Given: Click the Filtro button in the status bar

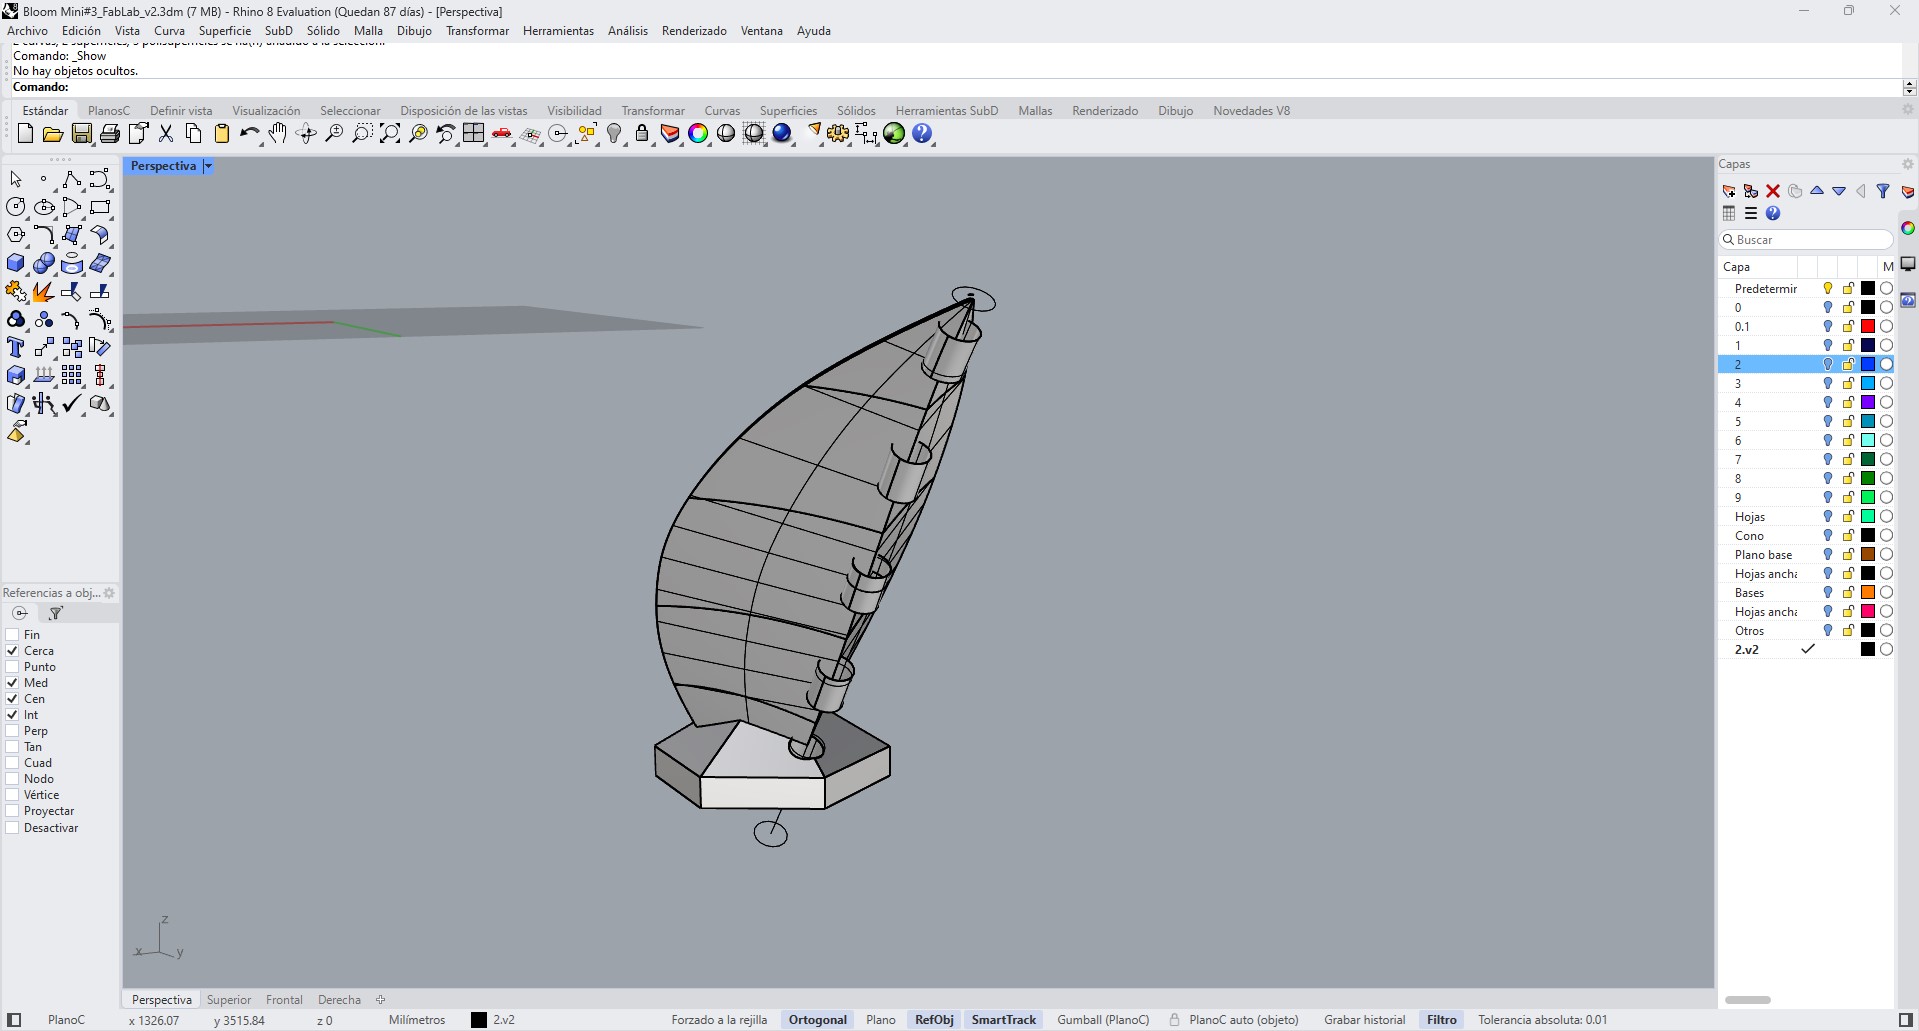Looking at the screenshot, I should click(x=1442, y=1020).
